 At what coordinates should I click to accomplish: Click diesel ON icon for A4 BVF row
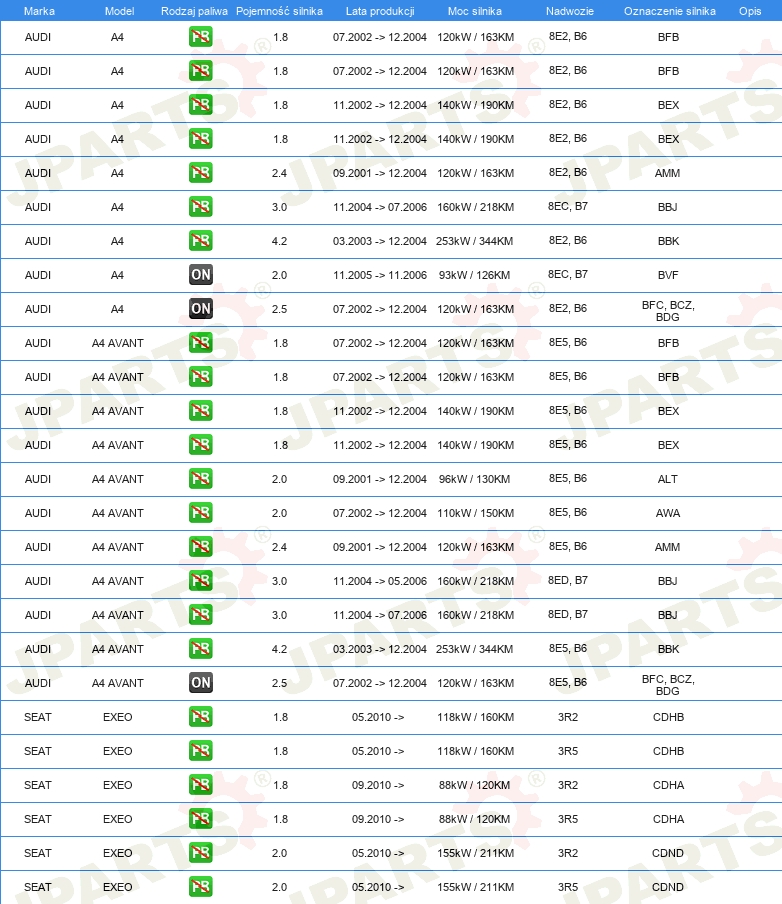201,274
